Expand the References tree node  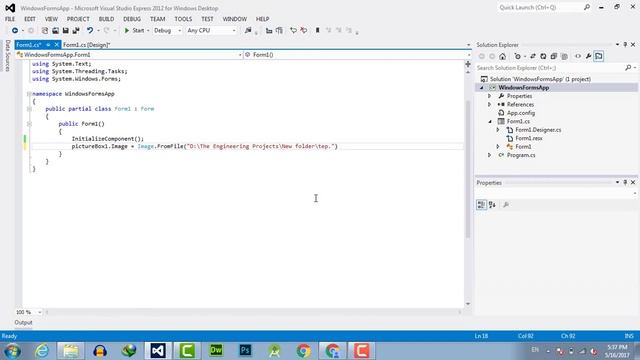(x=490, y=104)
